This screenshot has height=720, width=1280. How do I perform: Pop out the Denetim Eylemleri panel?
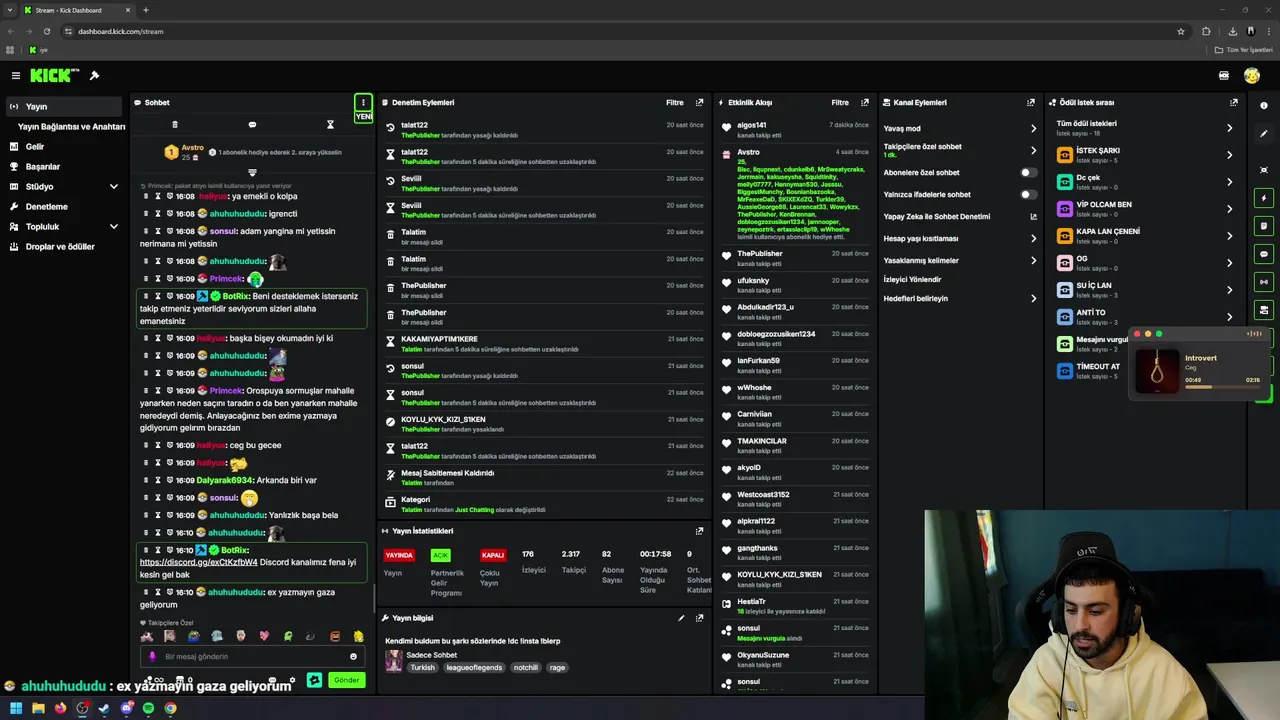[699, 102]
